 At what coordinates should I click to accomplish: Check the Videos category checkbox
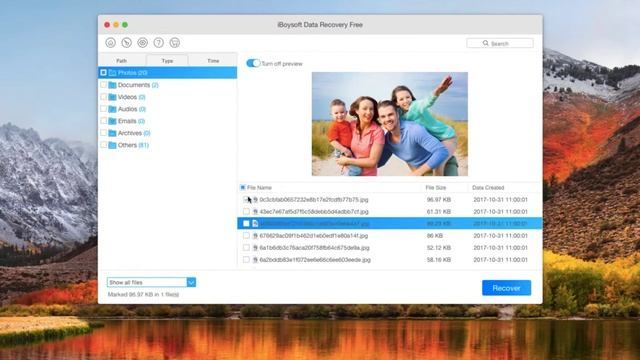(103, 97)
